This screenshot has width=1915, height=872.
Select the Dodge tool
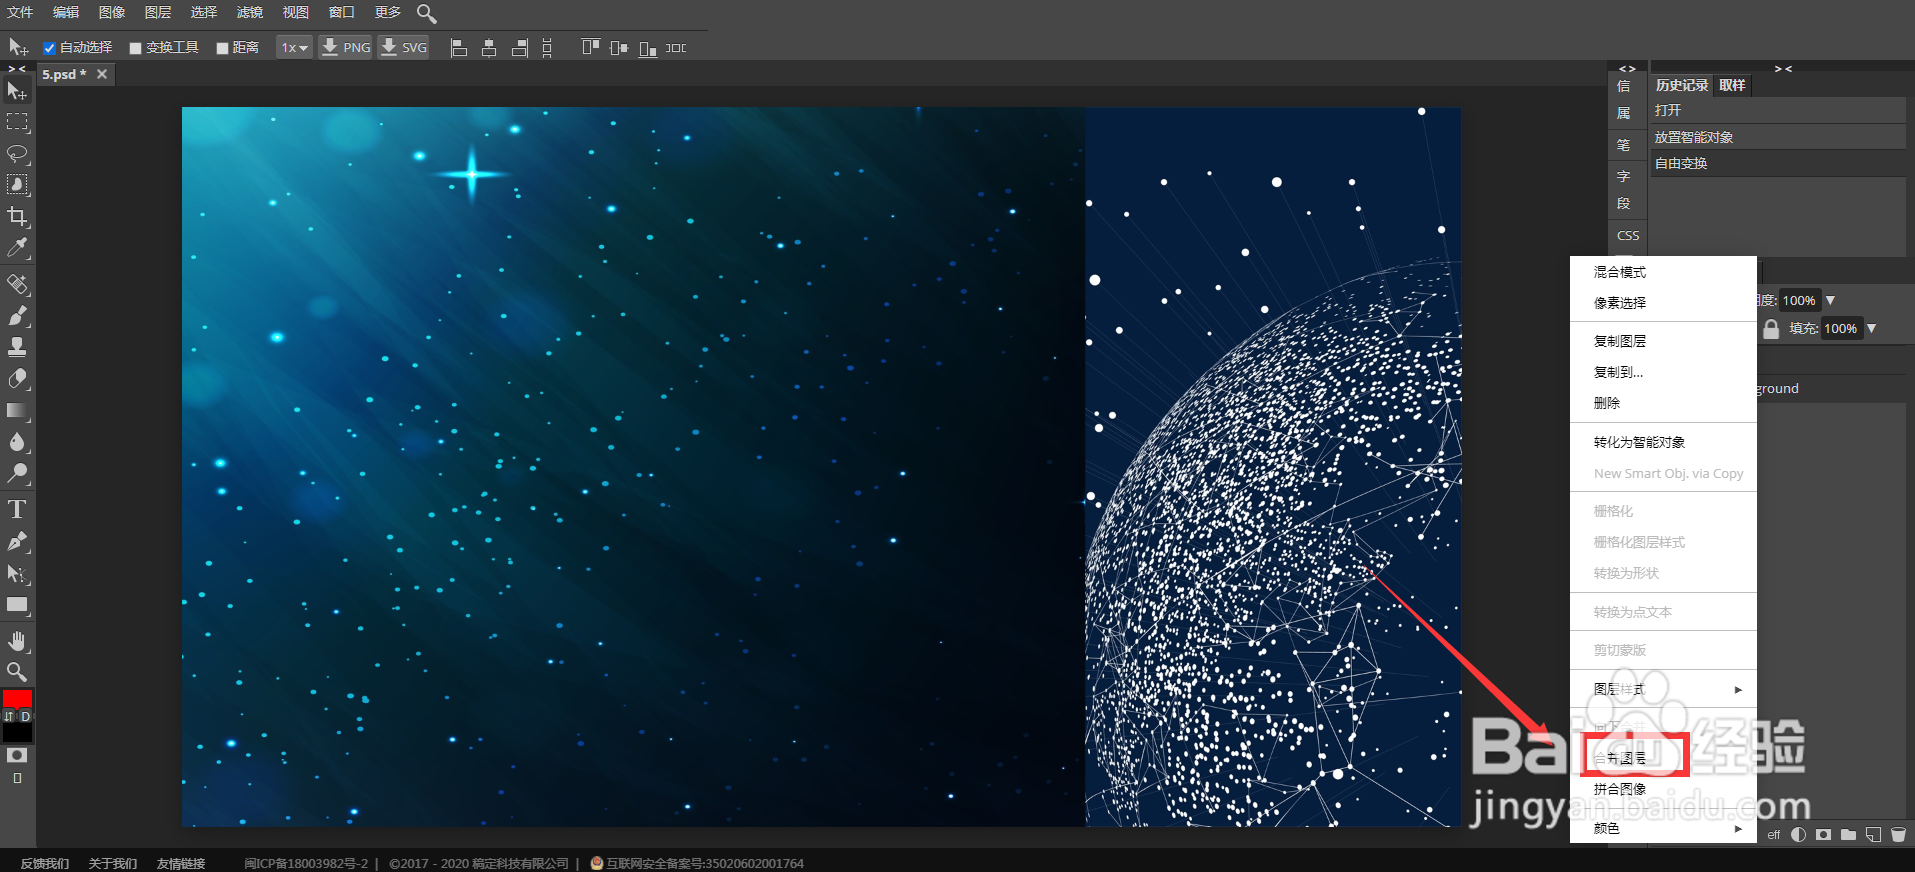(17, 473)
